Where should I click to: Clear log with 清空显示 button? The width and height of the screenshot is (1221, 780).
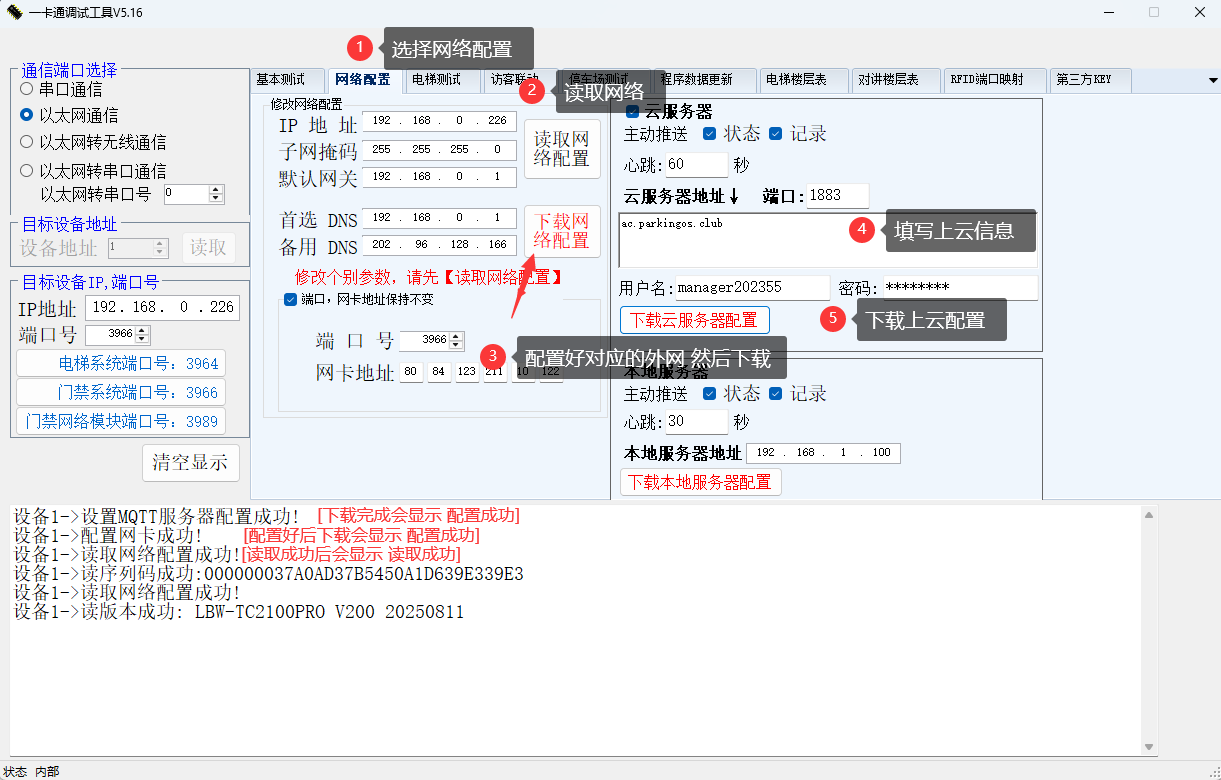click(190, 462)
